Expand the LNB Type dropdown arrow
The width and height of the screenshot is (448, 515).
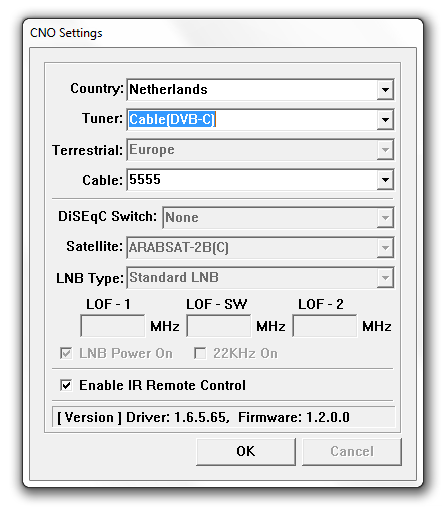[385, 278]
